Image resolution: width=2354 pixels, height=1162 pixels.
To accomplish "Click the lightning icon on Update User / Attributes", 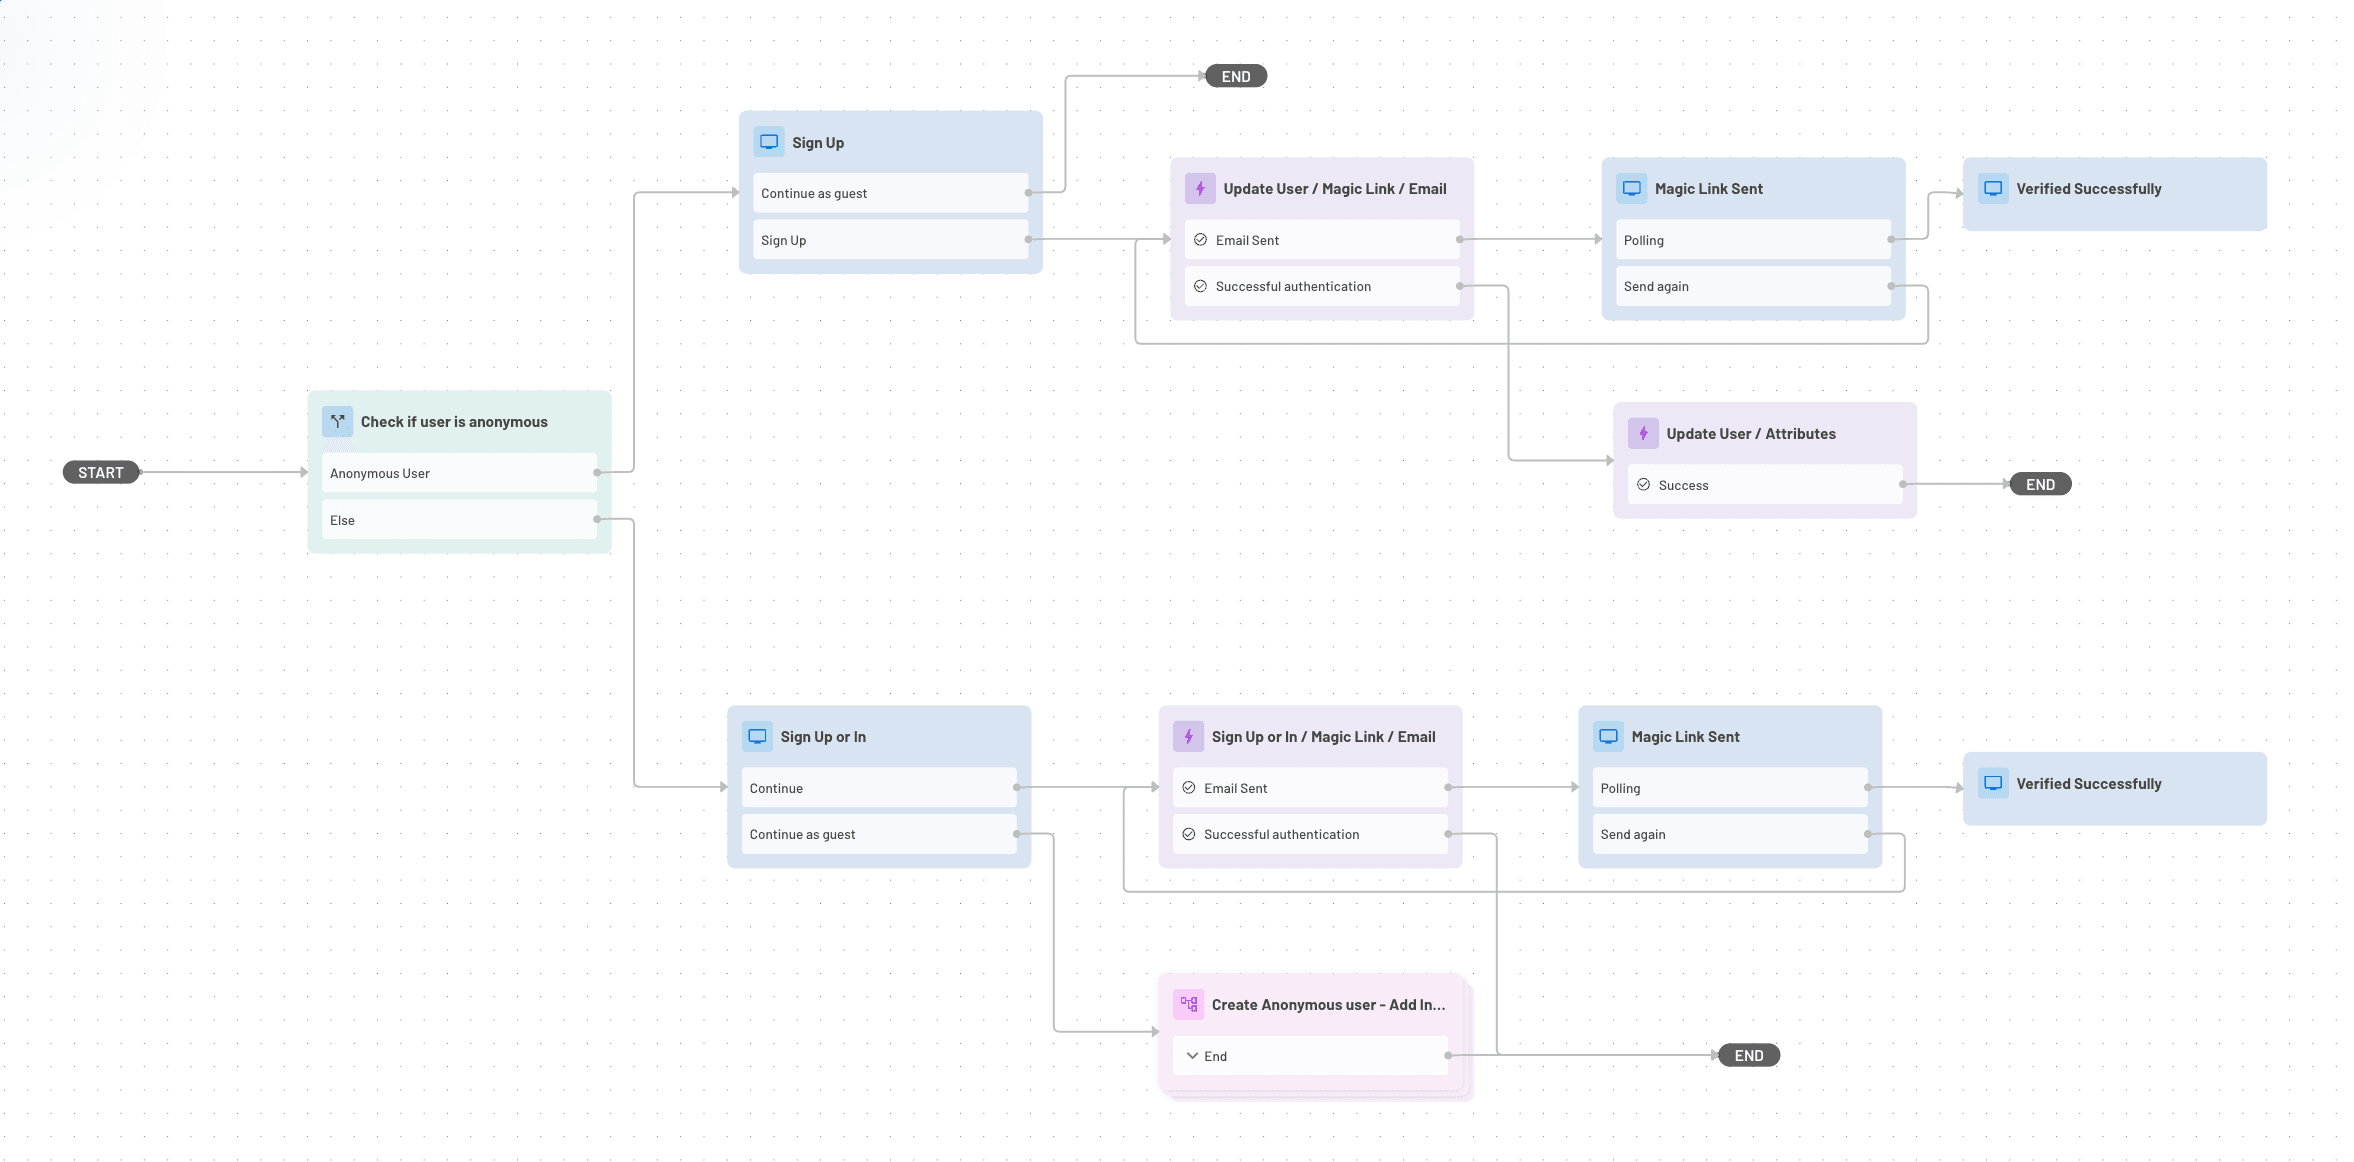I will point(1643,433).
